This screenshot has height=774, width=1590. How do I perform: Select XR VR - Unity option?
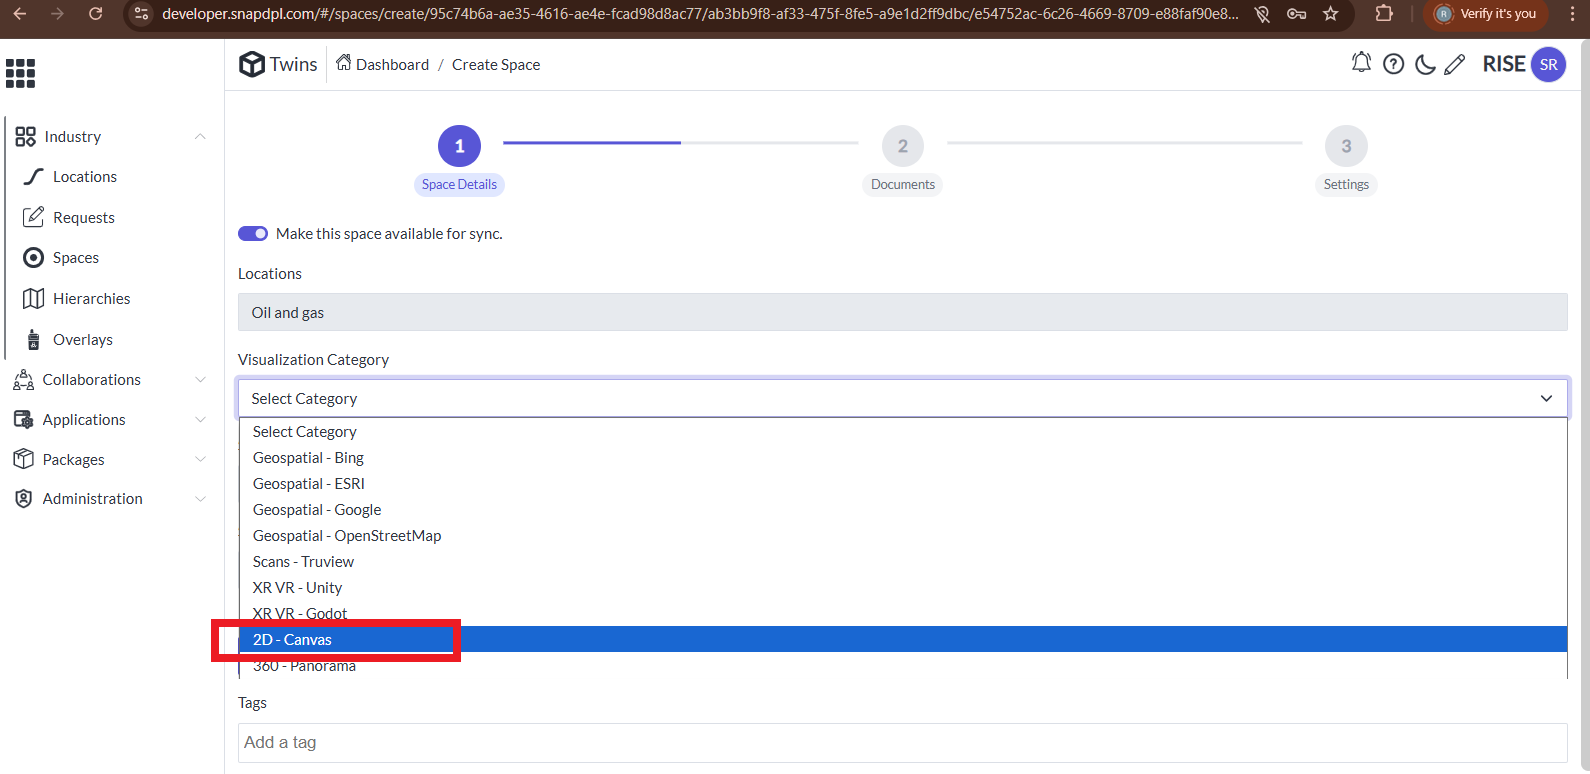[x=903, y=588]
